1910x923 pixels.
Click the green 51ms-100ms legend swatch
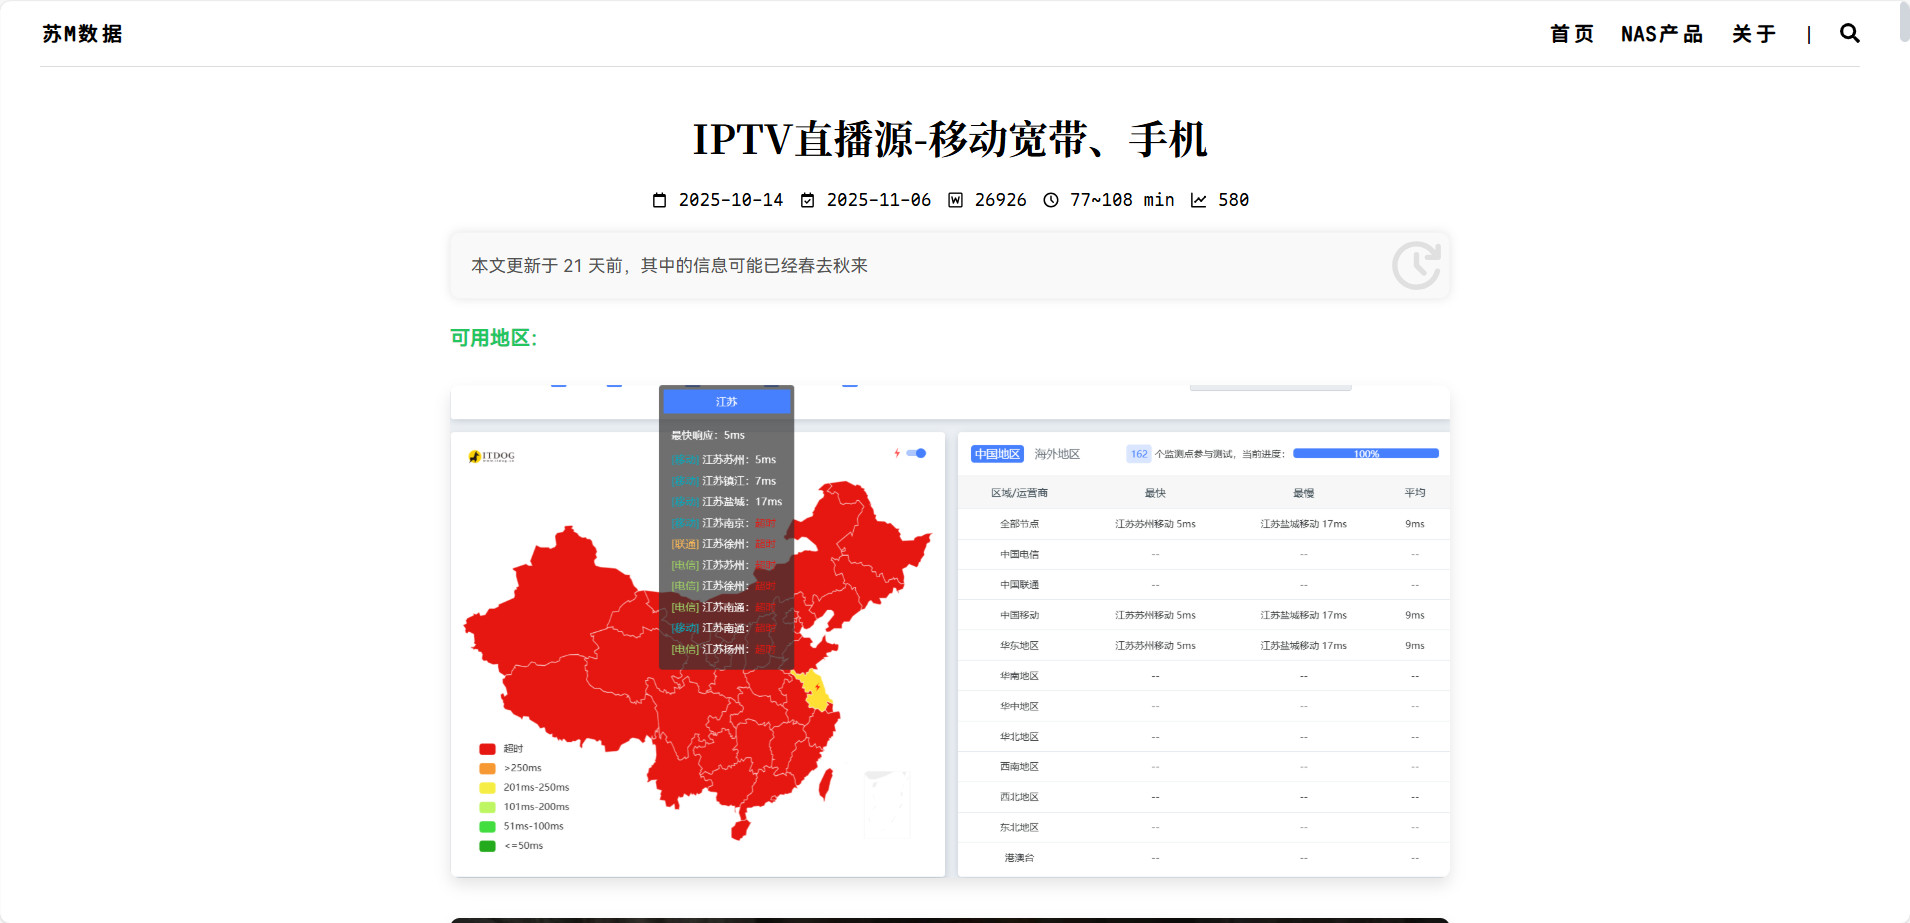click(487, 826)
